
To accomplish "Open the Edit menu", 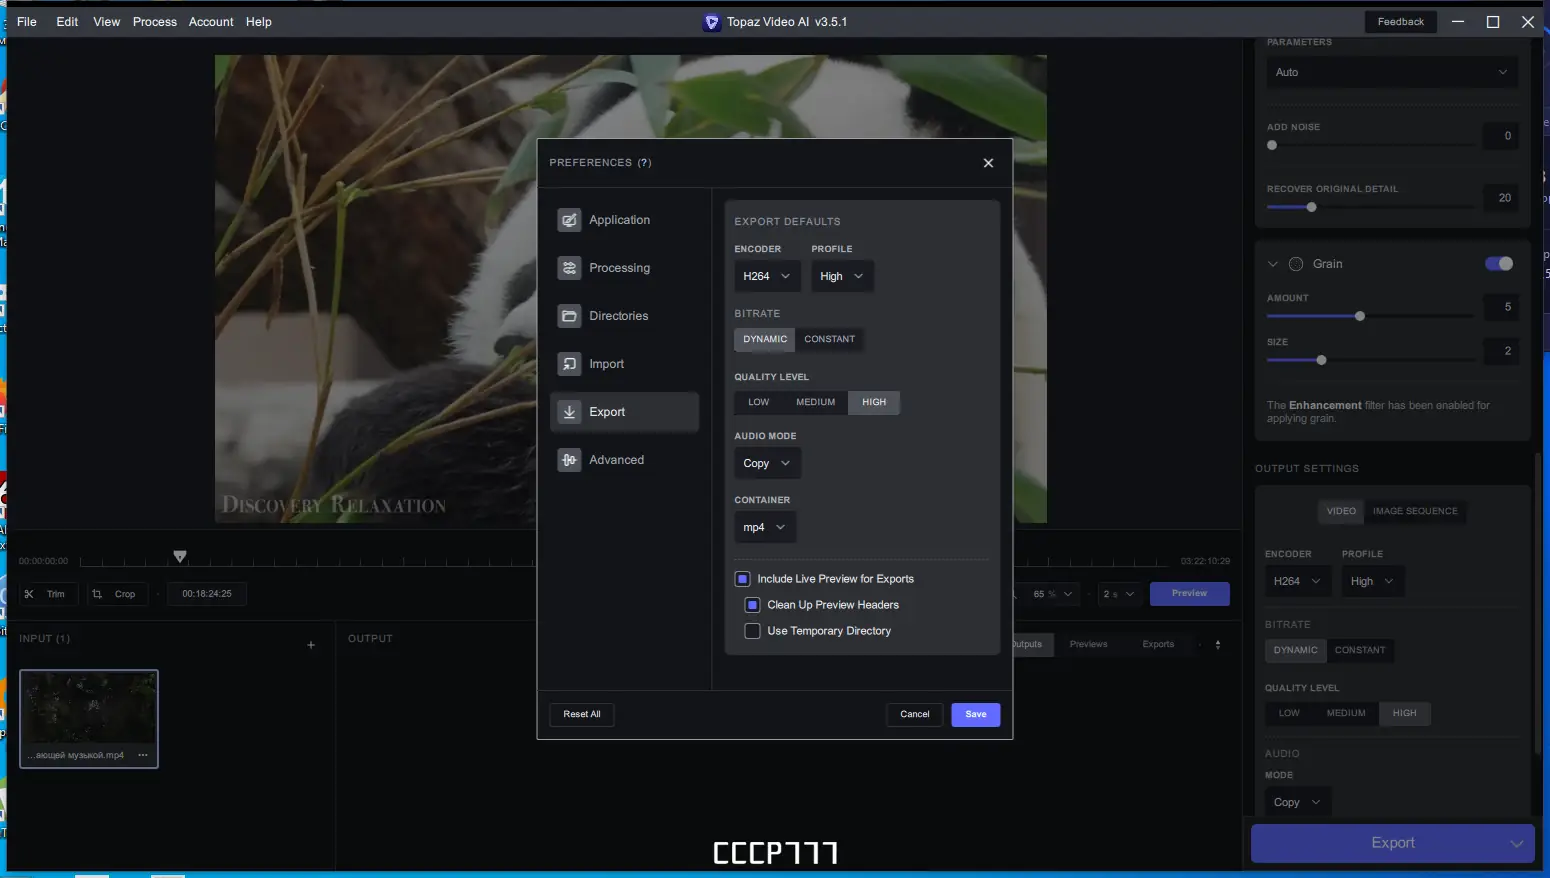I will point(67,22).
